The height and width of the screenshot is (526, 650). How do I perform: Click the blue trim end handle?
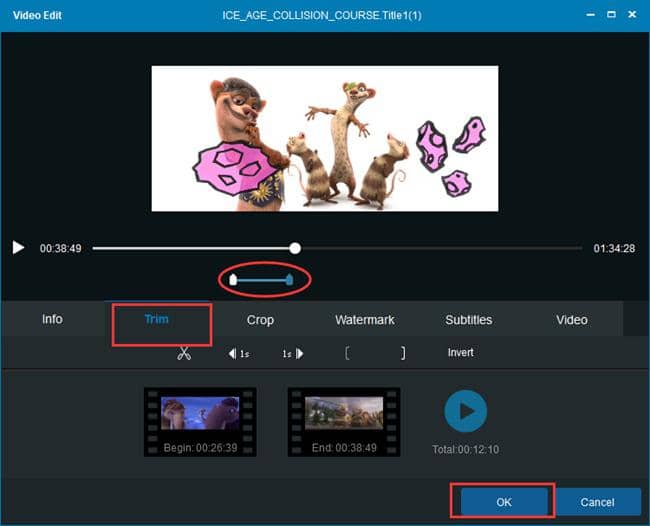tap(290, 280)
